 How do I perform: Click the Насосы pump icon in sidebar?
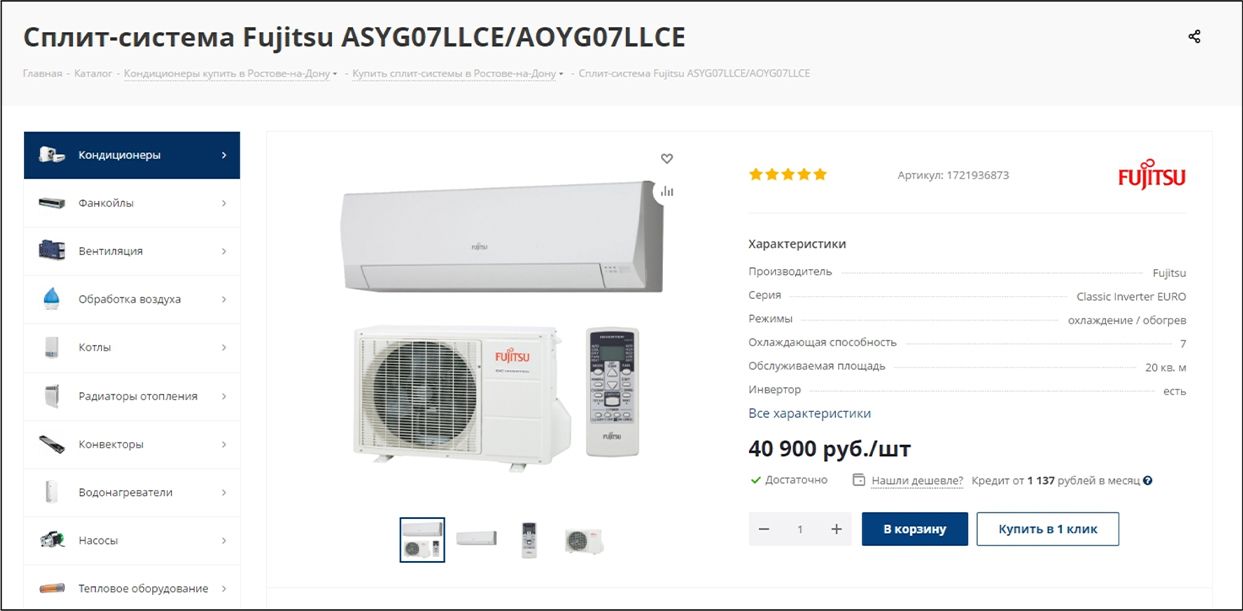point(52,540)
